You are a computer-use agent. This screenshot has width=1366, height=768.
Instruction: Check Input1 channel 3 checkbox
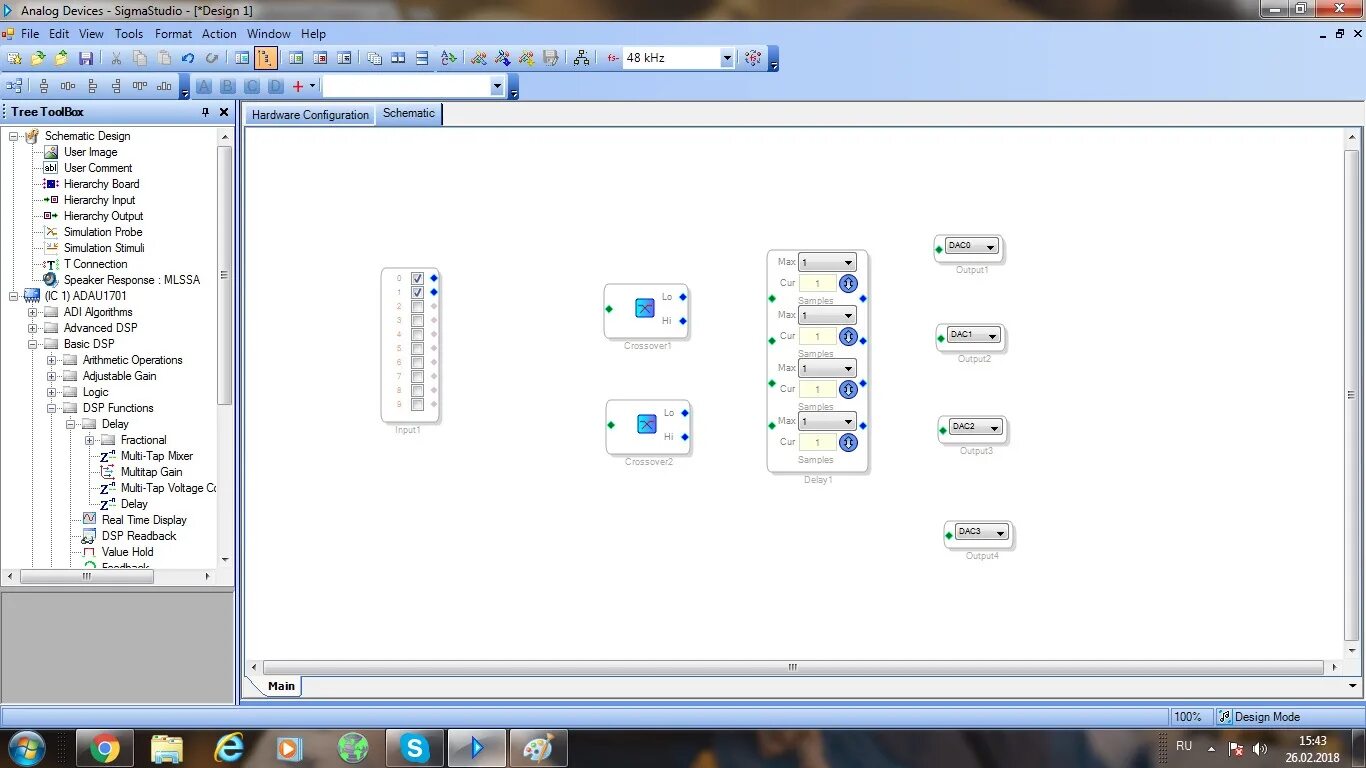417,320
